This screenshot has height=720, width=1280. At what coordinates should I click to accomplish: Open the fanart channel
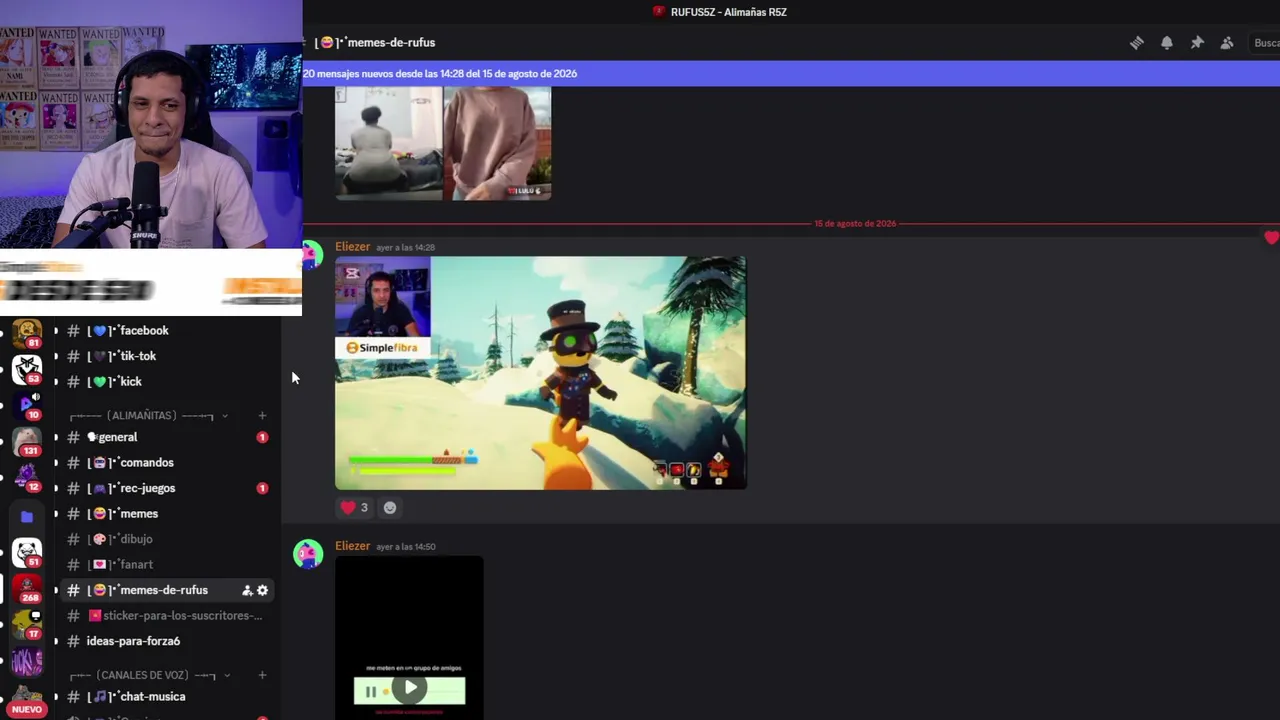(x=166, y=565)
